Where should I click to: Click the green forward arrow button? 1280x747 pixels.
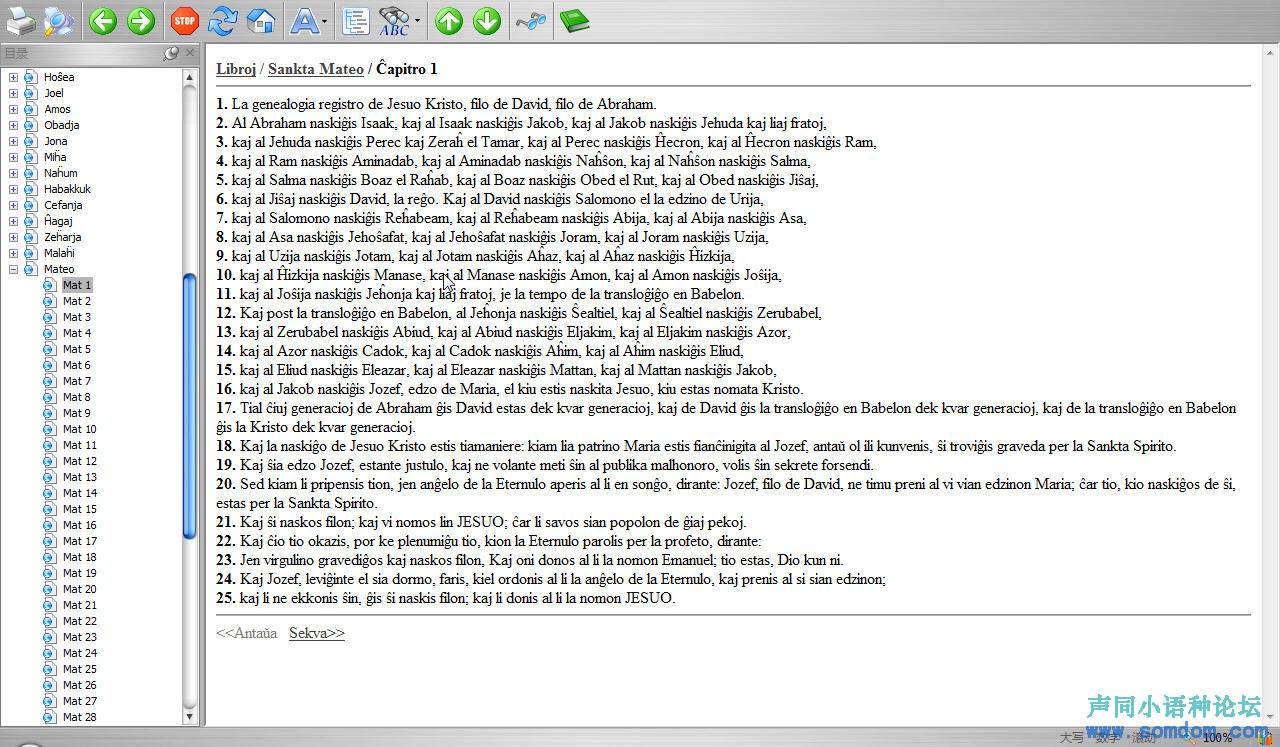[141, 20]
